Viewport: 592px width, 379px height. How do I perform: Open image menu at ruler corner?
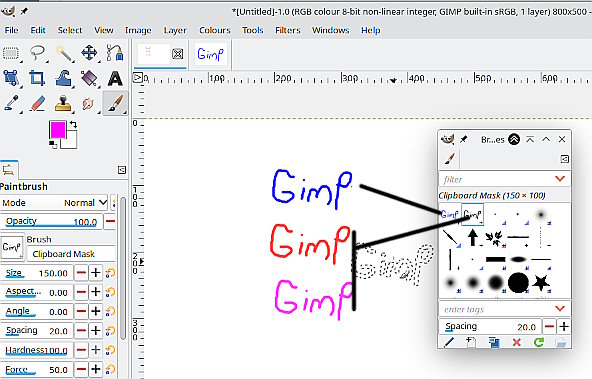point(138,78)
